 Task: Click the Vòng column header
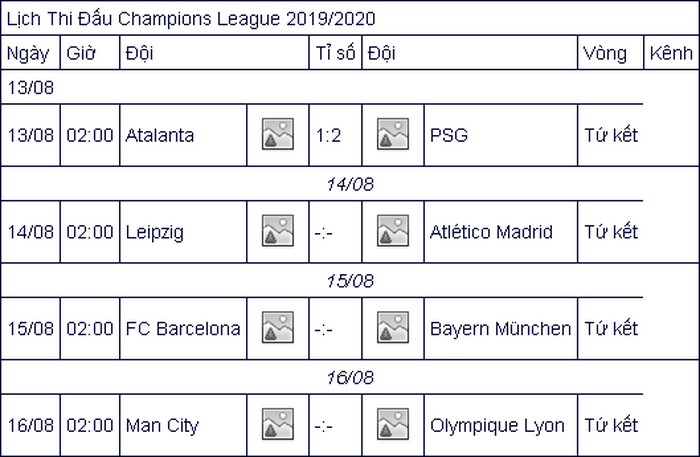(x=605, y=53)
